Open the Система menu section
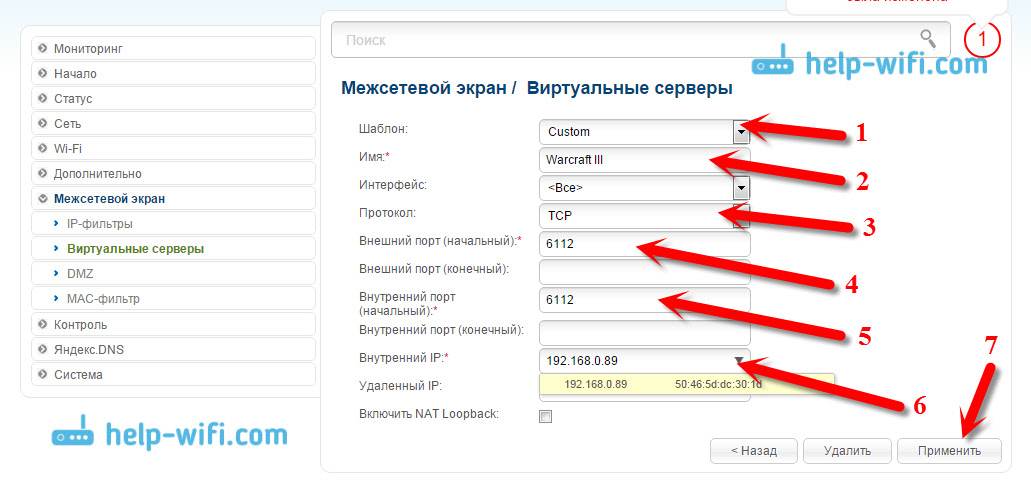This screenshot has width=1031, height=485. 174,375
